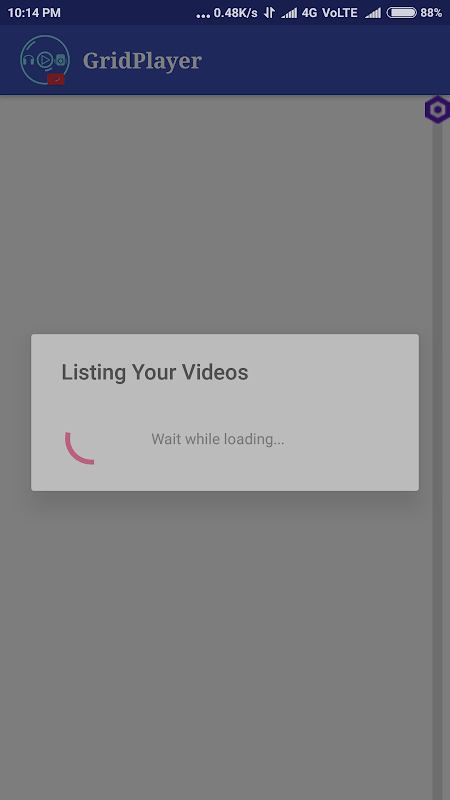The width and height of the screenshot is (450, 800).
Task: Tap the data transfer arrows icon
Action: [x=269, y=13]
